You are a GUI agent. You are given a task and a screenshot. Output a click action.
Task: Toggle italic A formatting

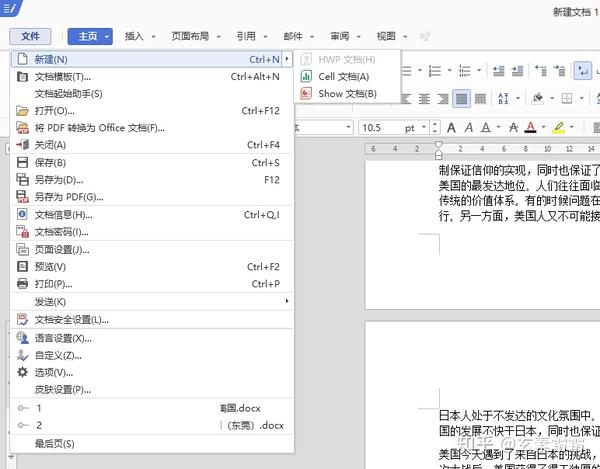click(469, 127)
